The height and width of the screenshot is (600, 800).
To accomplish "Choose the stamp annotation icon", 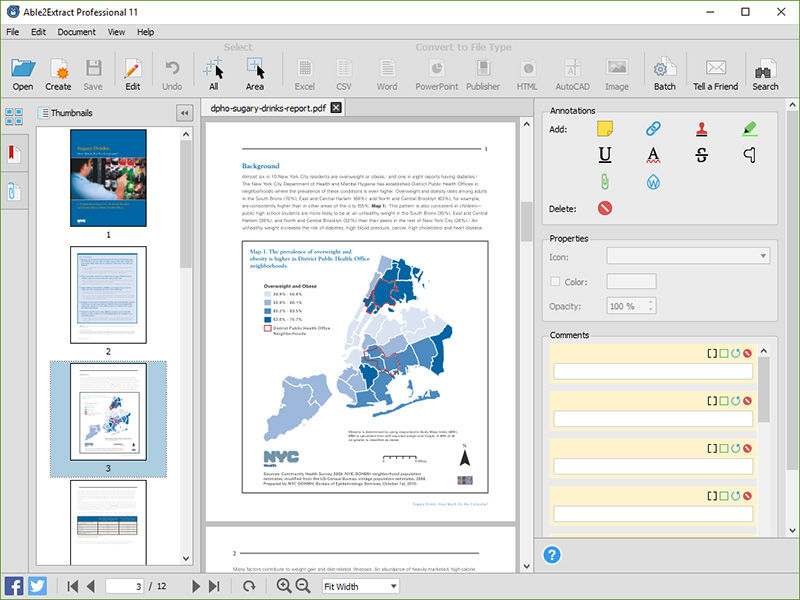I will pos(702,129).
